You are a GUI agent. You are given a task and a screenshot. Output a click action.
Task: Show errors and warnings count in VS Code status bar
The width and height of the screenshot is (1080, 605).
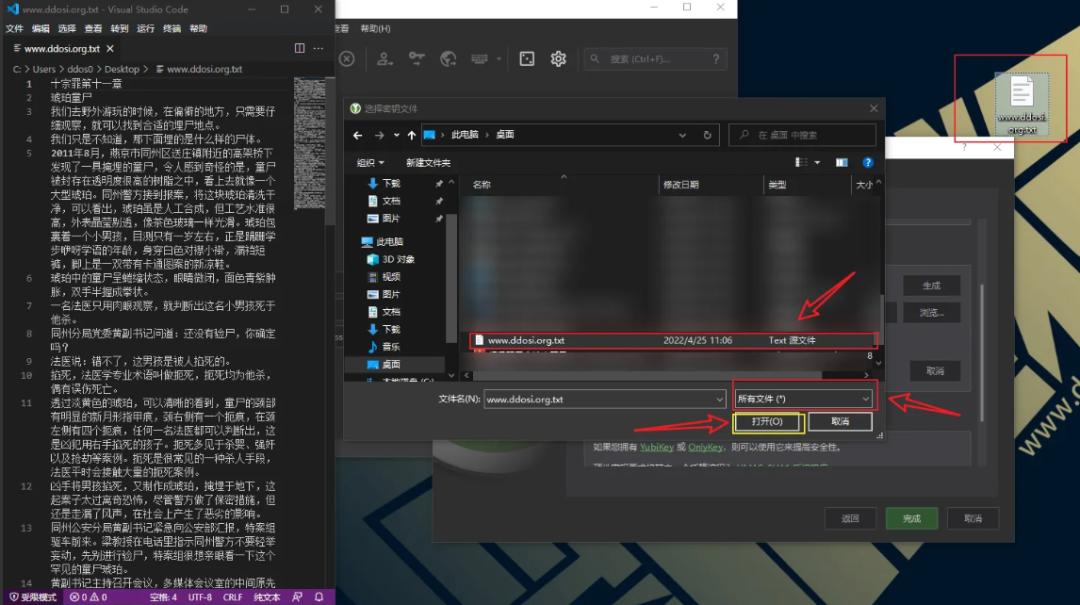point(88,597)
